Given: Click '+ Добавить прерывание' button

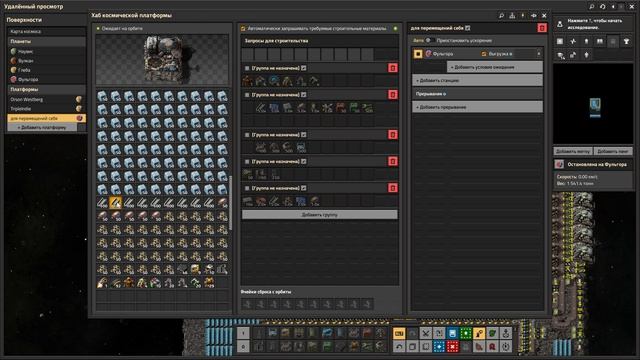Looking at the screenshot, I should tap(478, 107).
